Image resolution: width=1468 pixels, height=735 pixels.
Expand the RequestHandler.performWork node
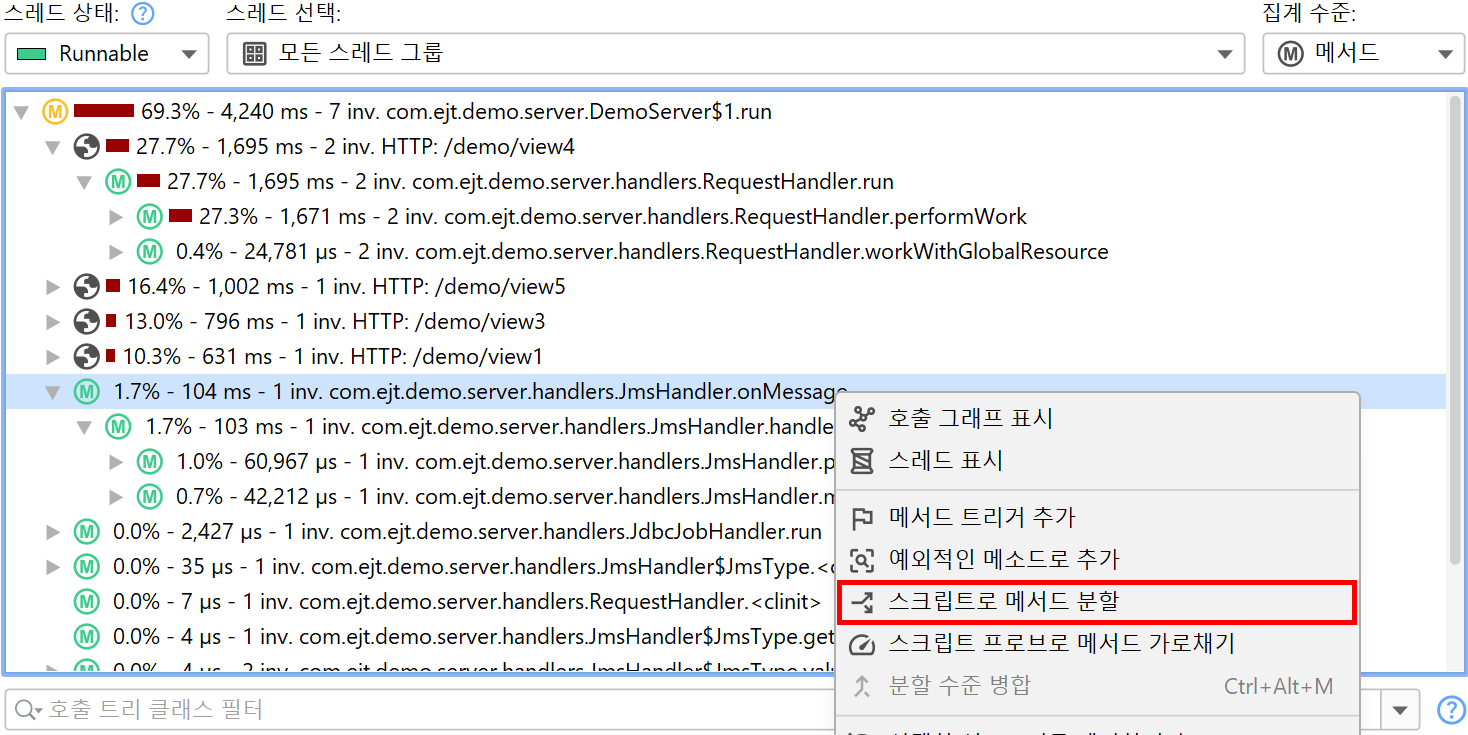click(117, 218)
